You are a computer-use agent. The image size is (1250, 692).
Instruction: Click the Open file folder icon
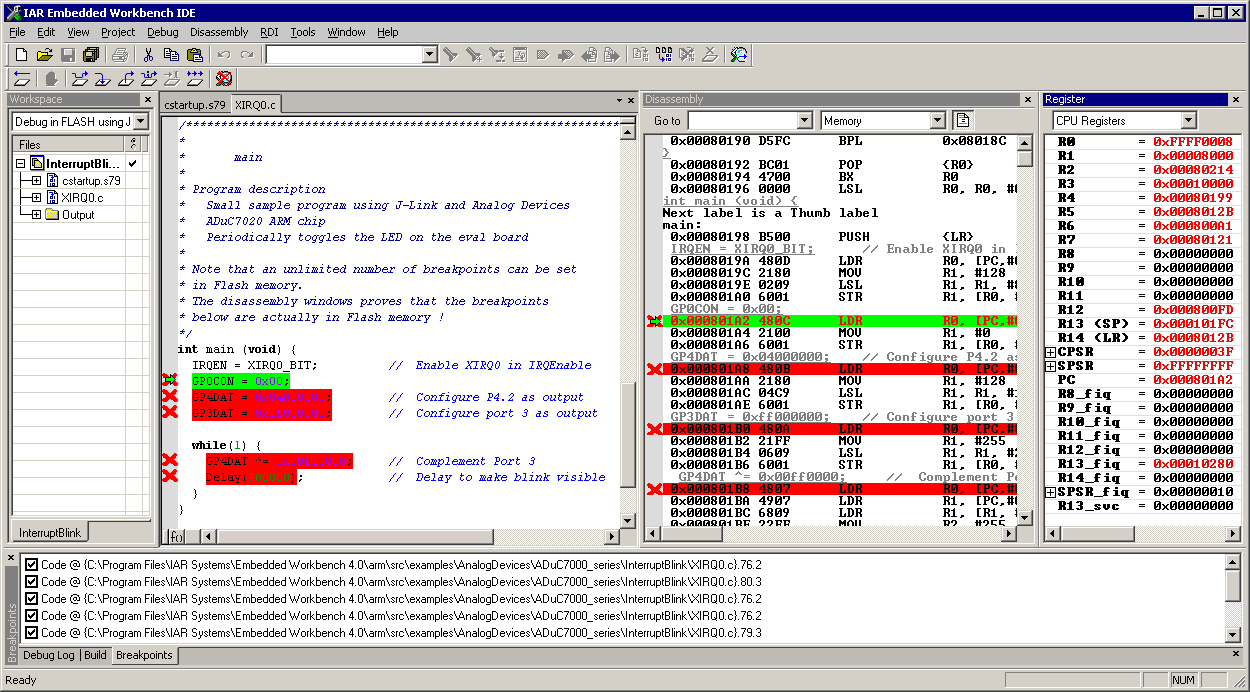tap(44, 54)
